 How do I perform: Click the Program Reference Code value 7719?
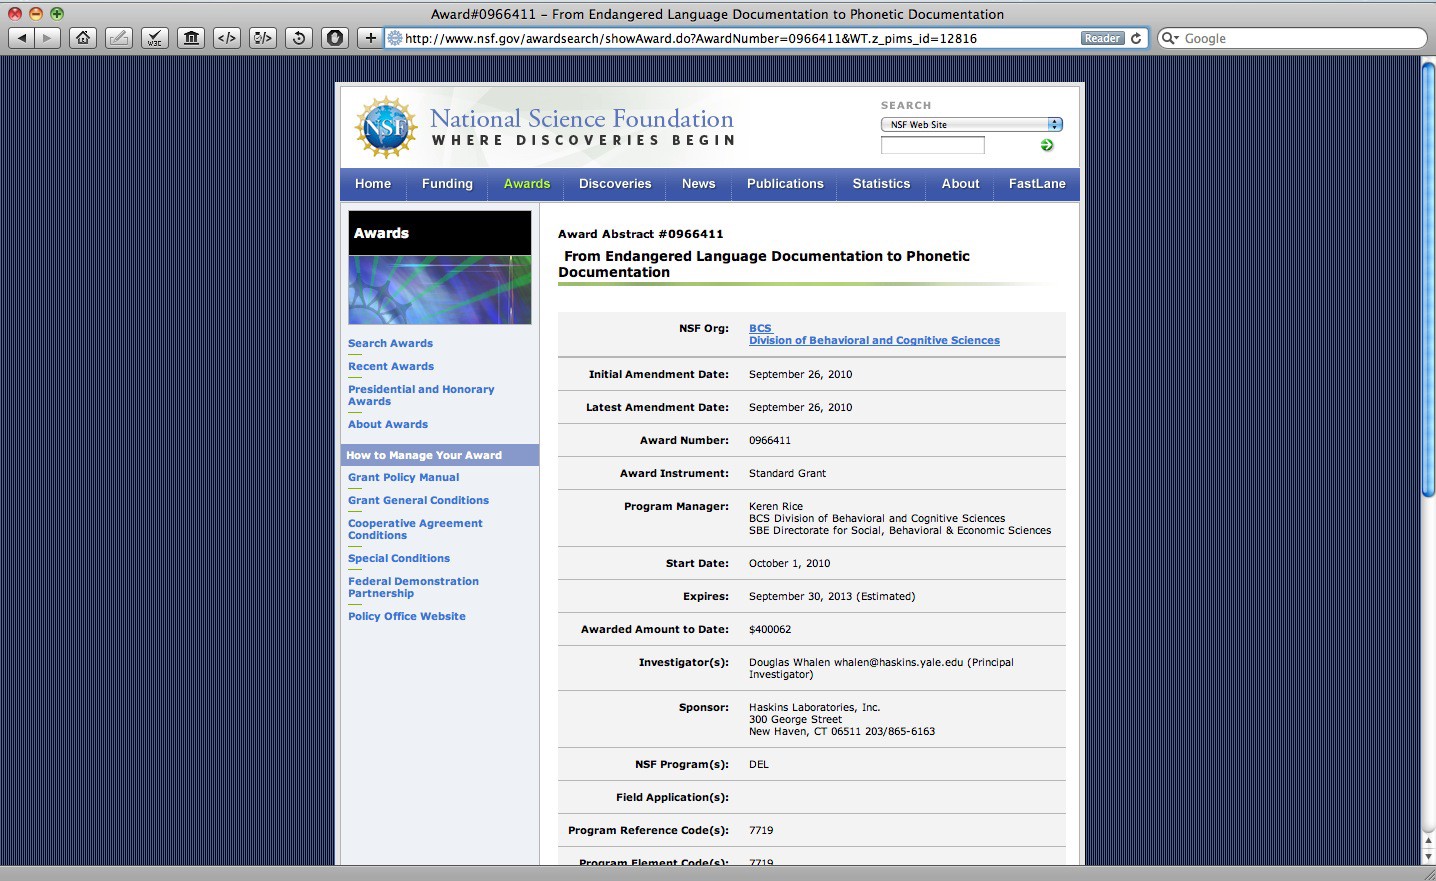pyautogui.click(x=761, y=830)
